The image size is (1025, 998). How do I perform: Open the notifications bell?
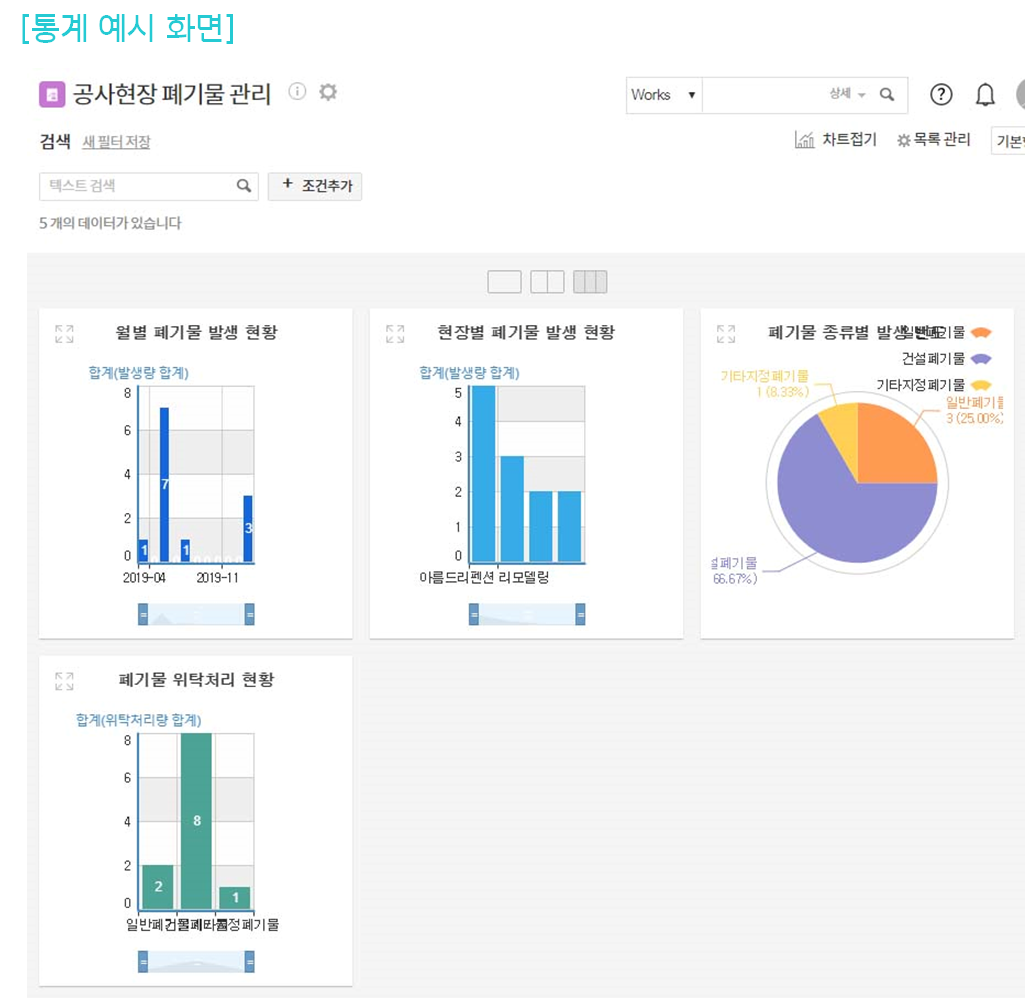tap(985, 95)
